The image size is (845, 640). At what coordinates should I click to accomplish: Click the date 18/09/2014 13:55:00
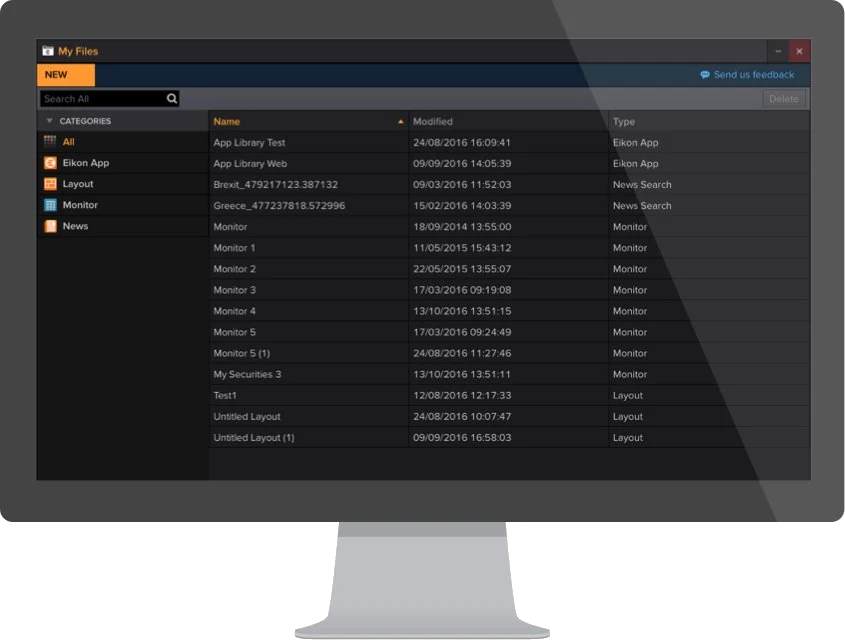[x=462, y=227]
